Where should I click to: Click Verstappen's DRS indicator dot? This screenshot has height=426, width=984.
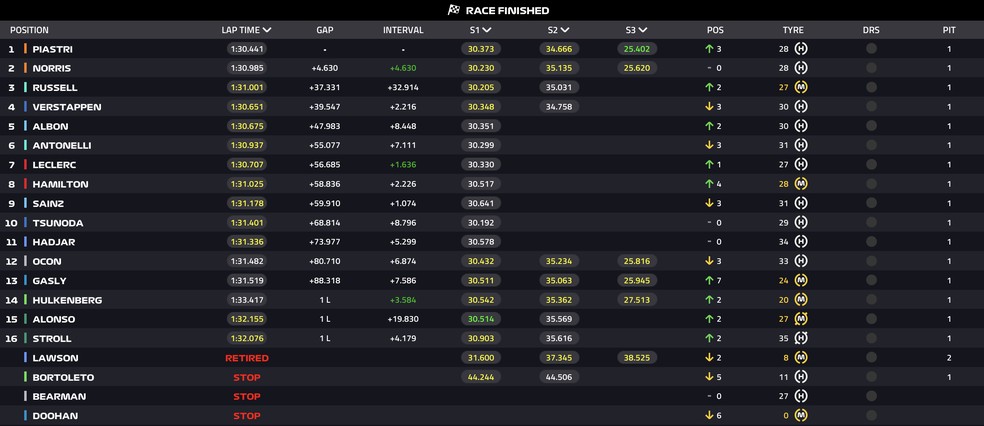871,107
